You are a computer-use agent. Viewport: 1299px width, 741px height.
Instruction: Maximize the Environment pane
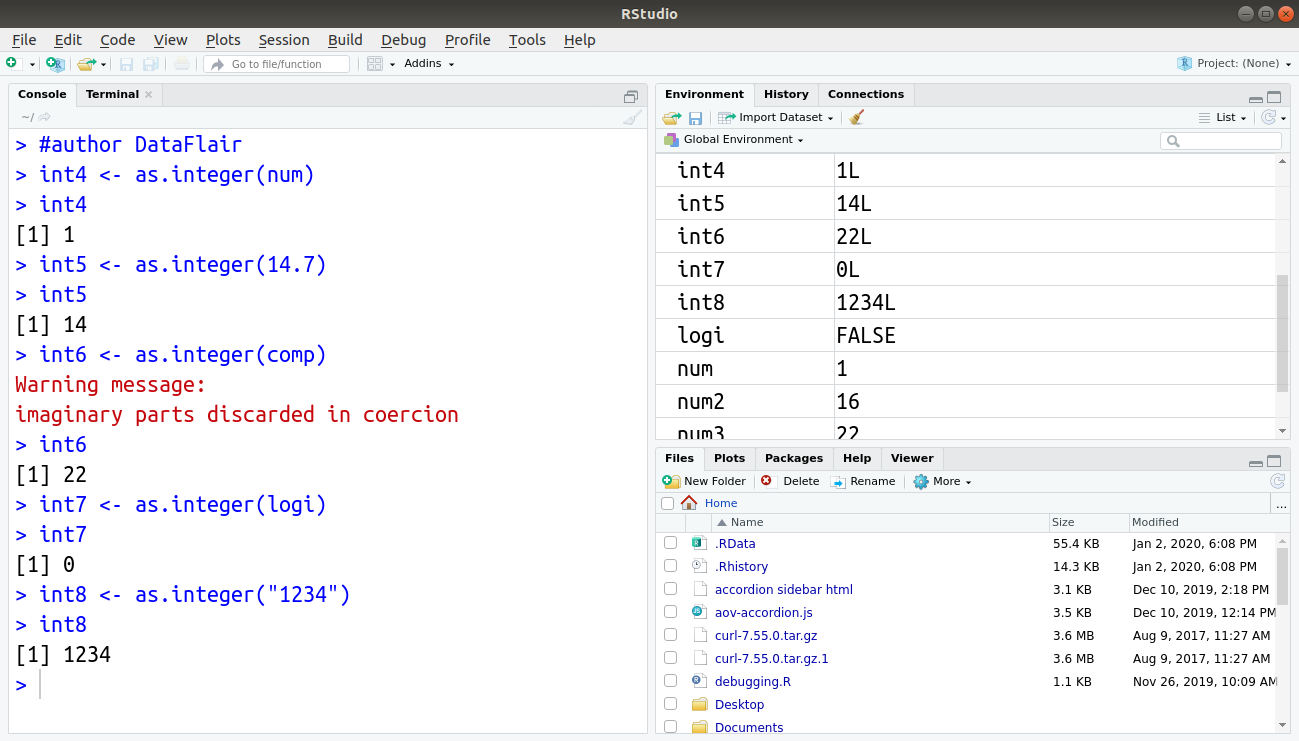click(1274, 97)
